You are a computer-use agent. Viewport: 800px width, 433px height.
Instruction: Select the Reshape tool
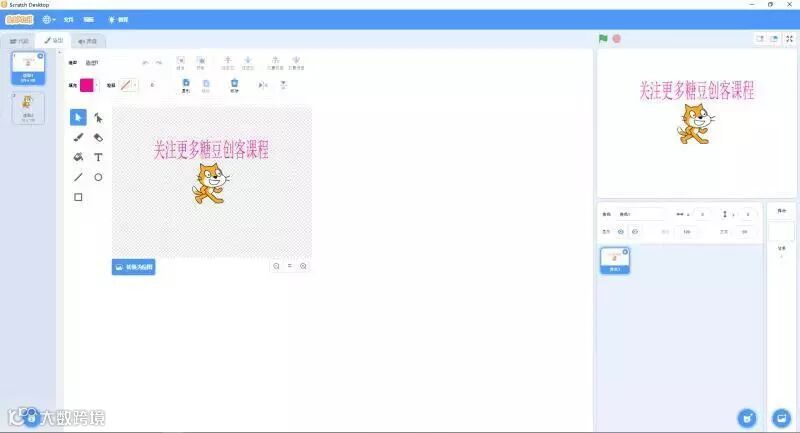[x=98, y=118]
